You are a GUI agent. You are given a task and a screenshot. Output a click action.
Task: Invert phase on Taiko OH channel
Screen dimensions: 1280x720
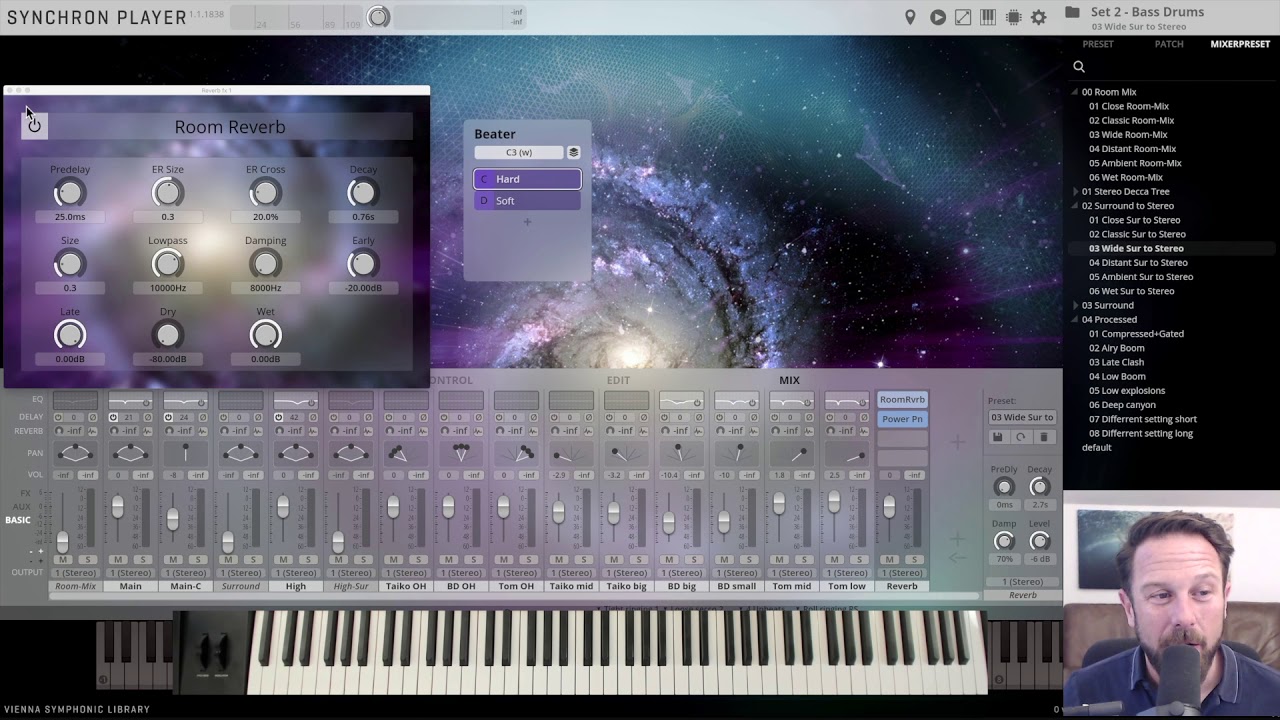[424, 417]
